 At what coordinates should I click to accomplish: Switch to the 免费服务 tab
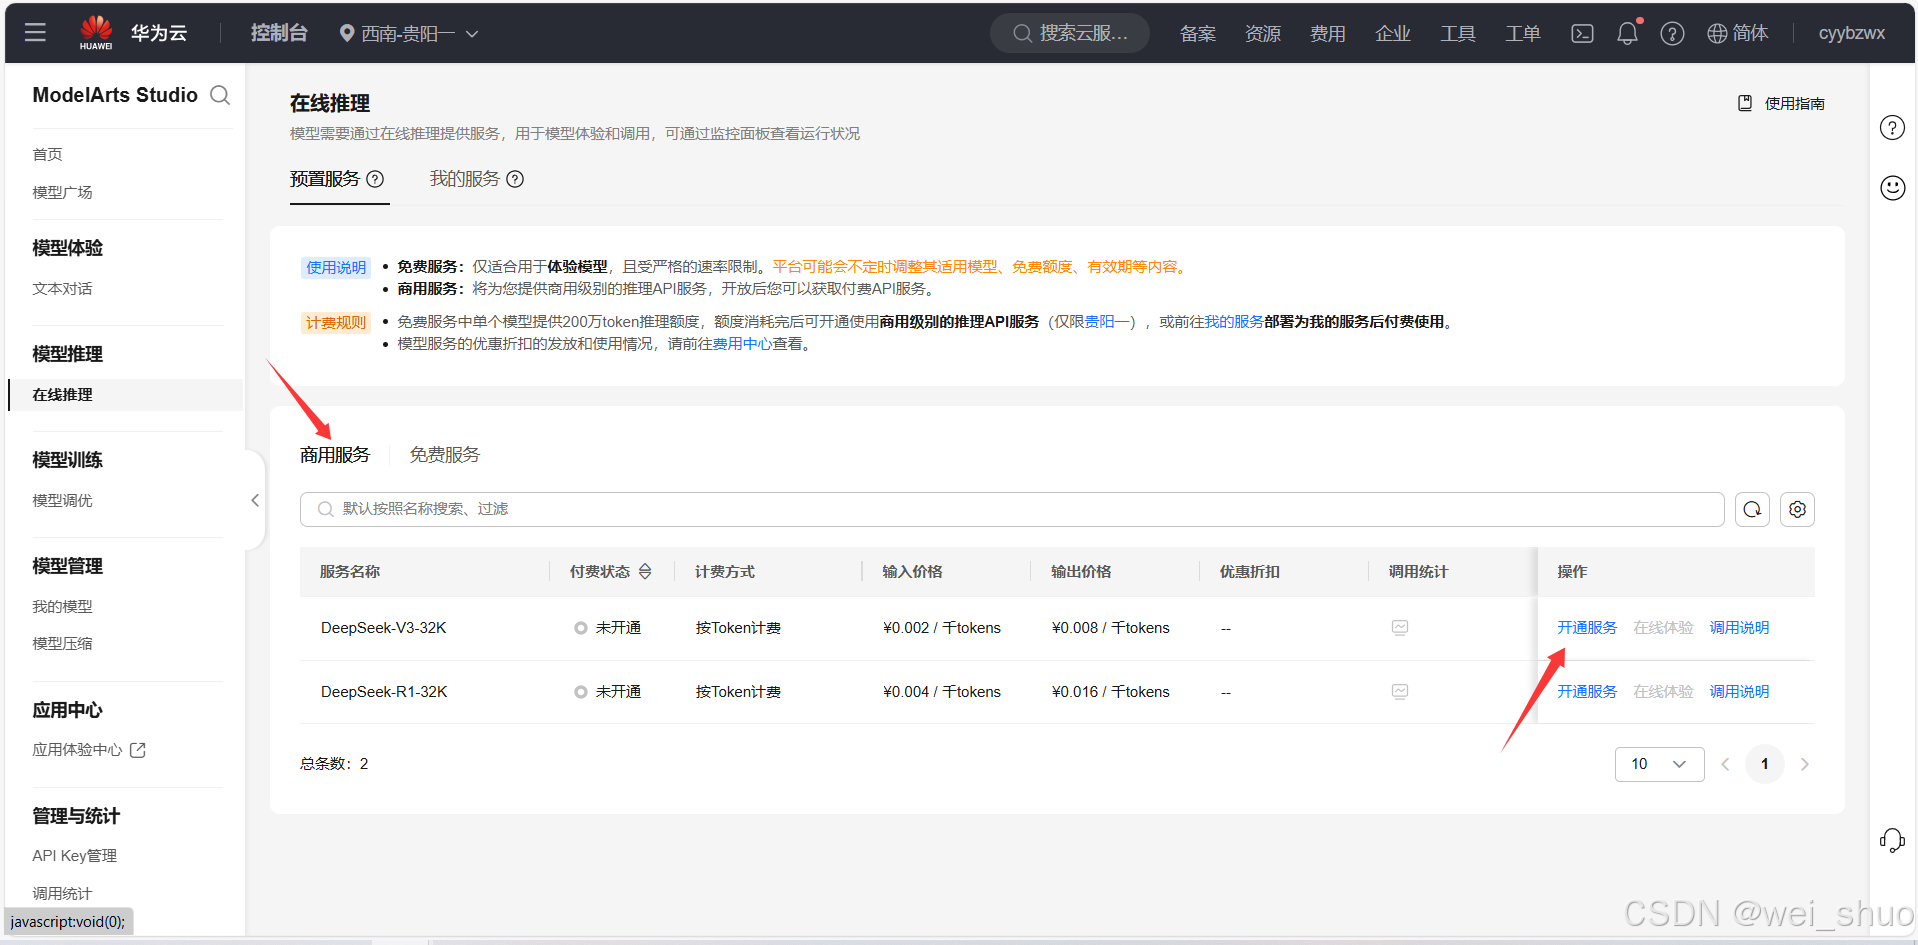pos(445,455)
